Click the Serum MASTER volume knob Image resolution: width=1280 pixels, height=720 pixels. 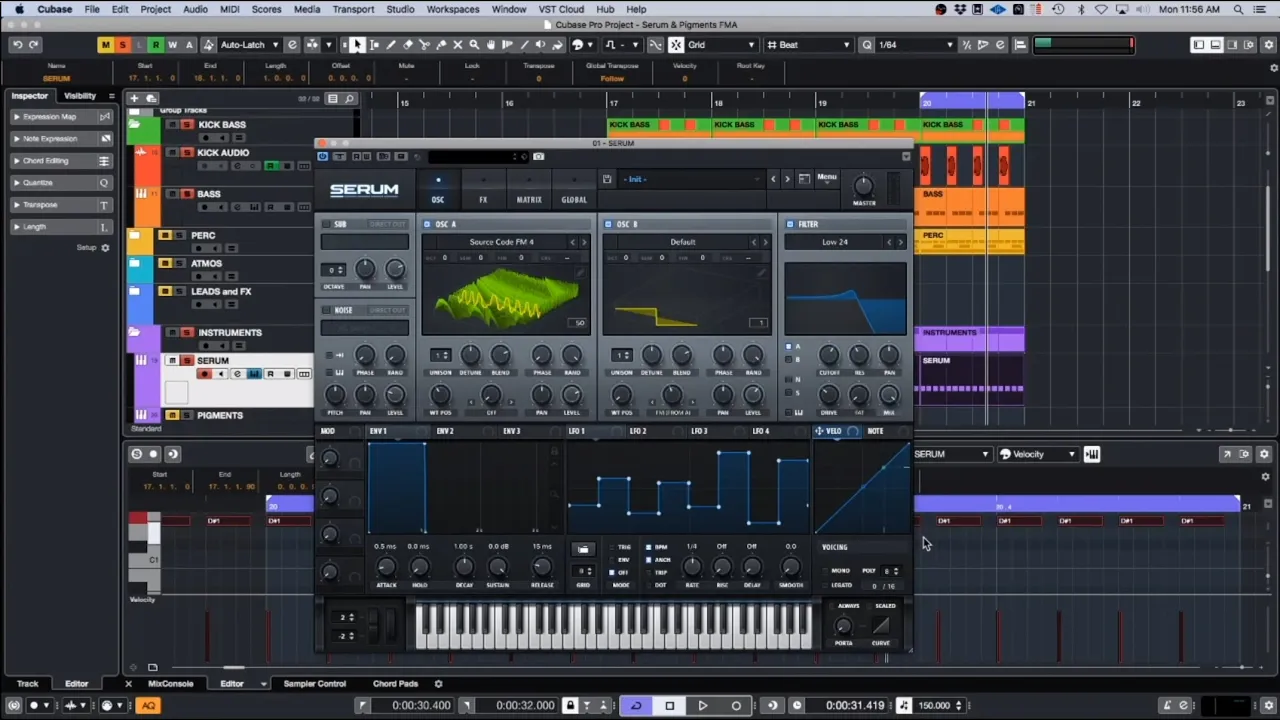[x=864, y=186]
